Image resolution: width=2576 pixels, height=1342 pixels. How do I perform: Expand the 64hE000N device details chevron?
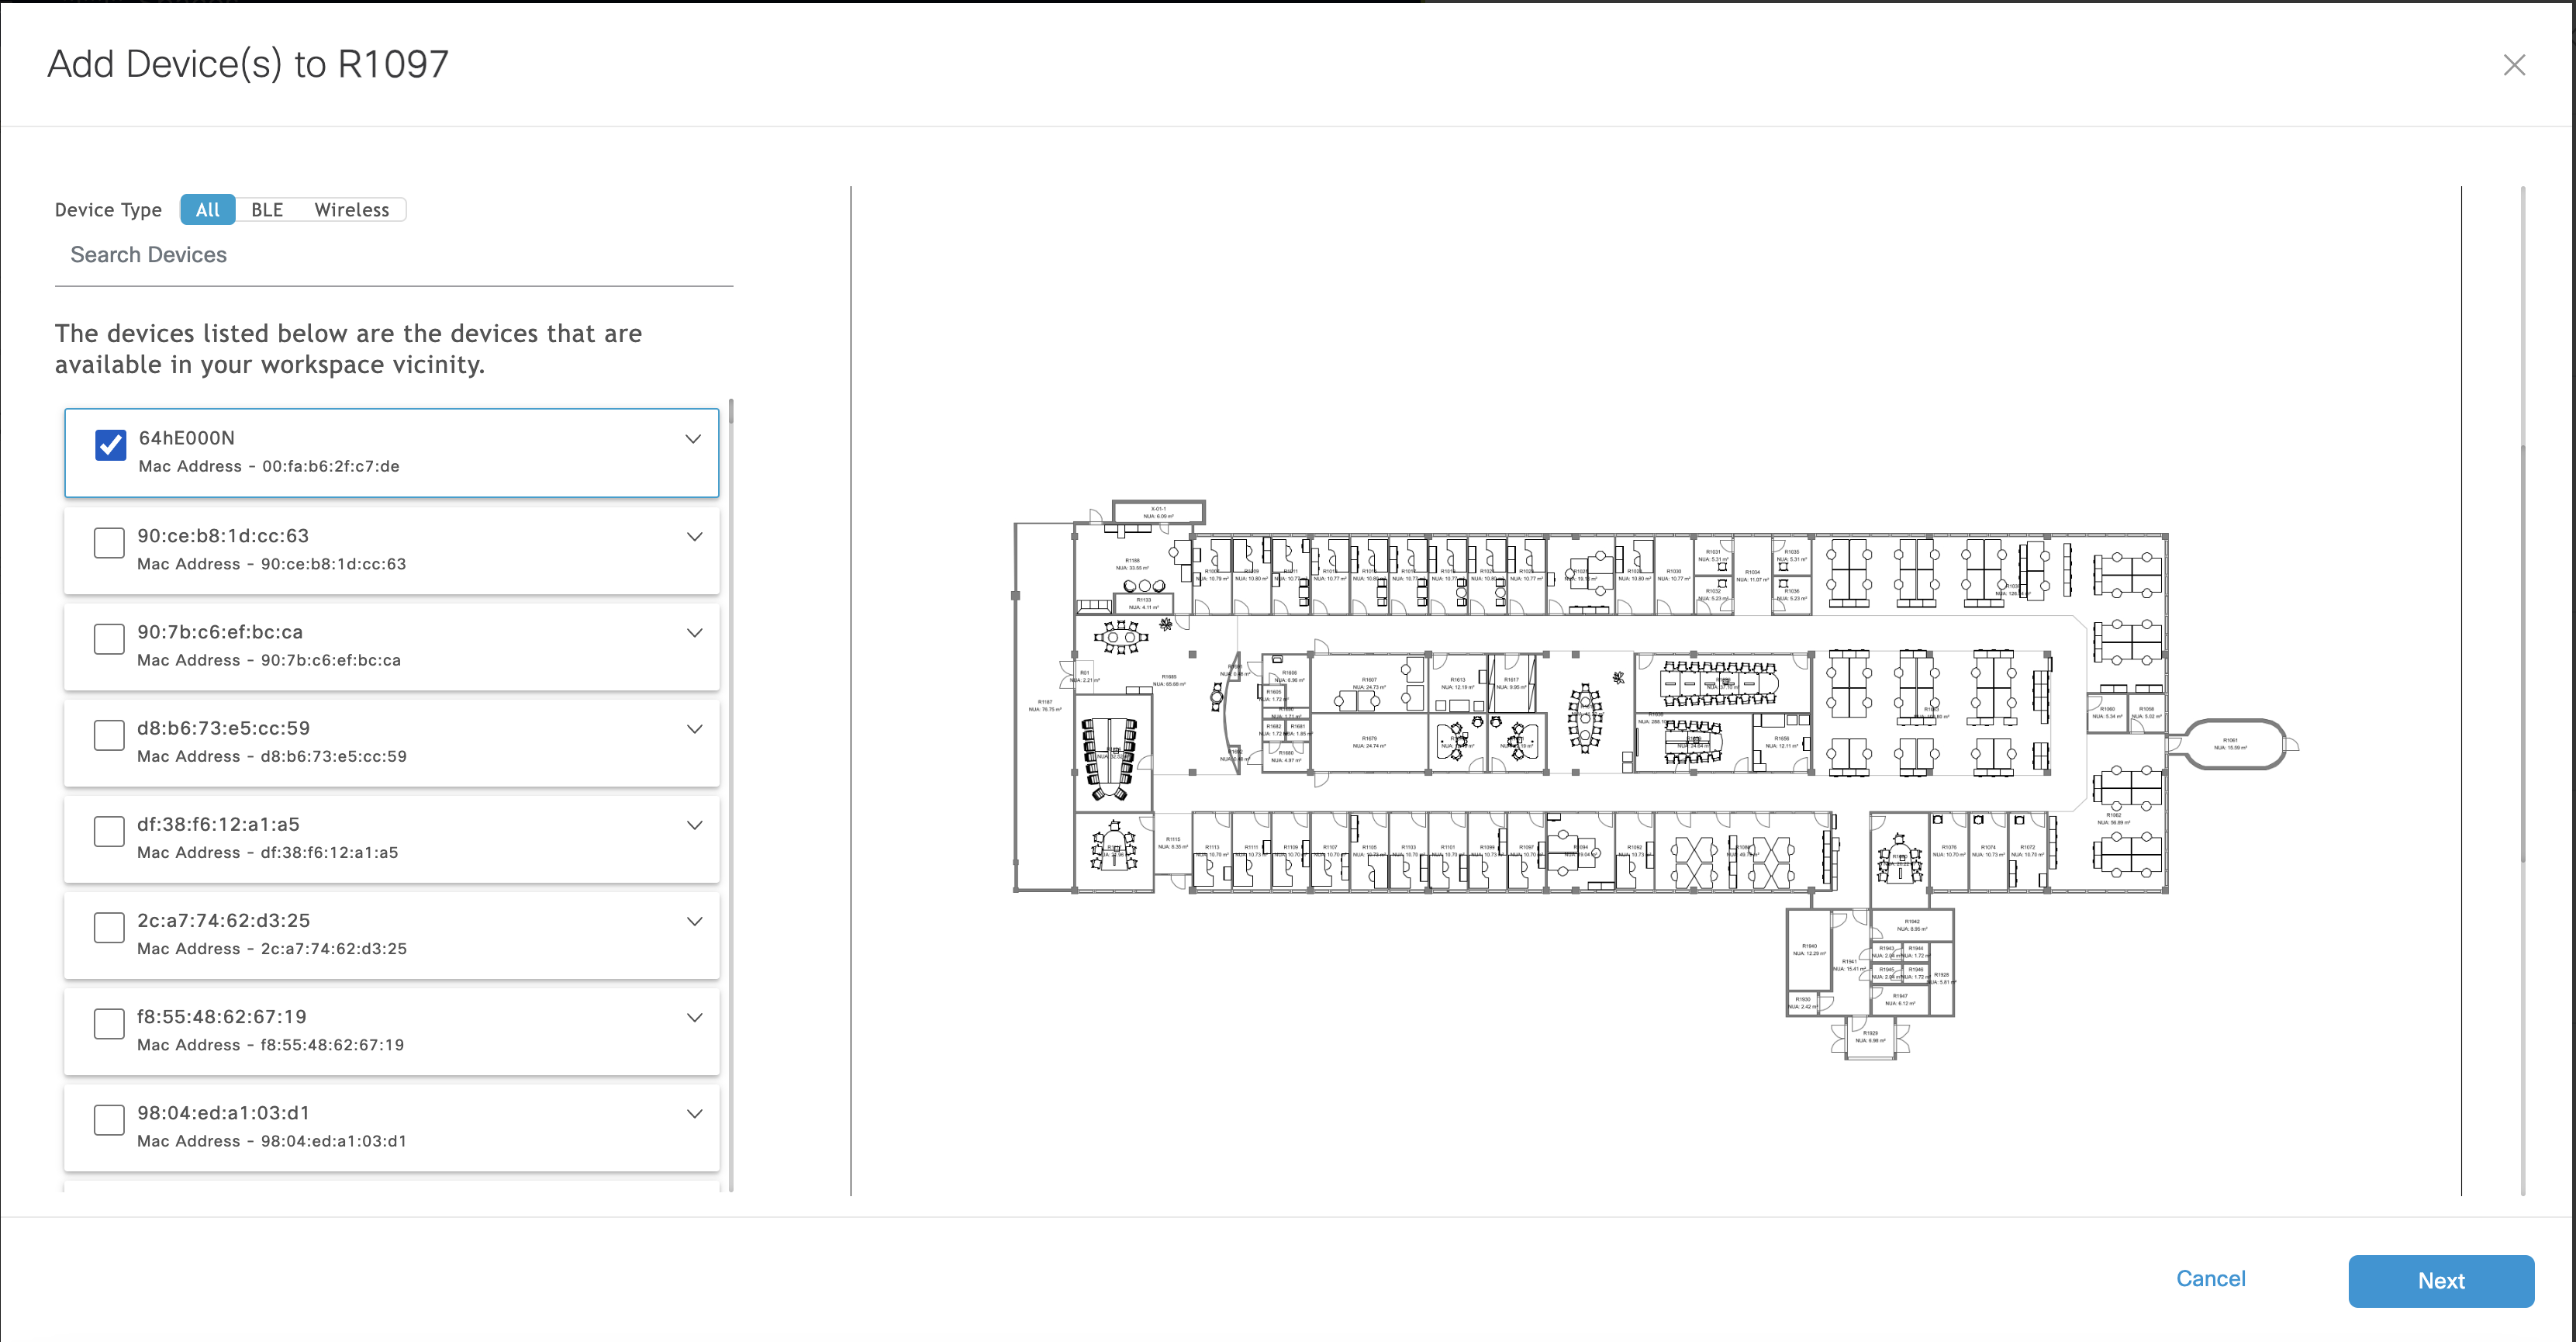click(693, 439)
